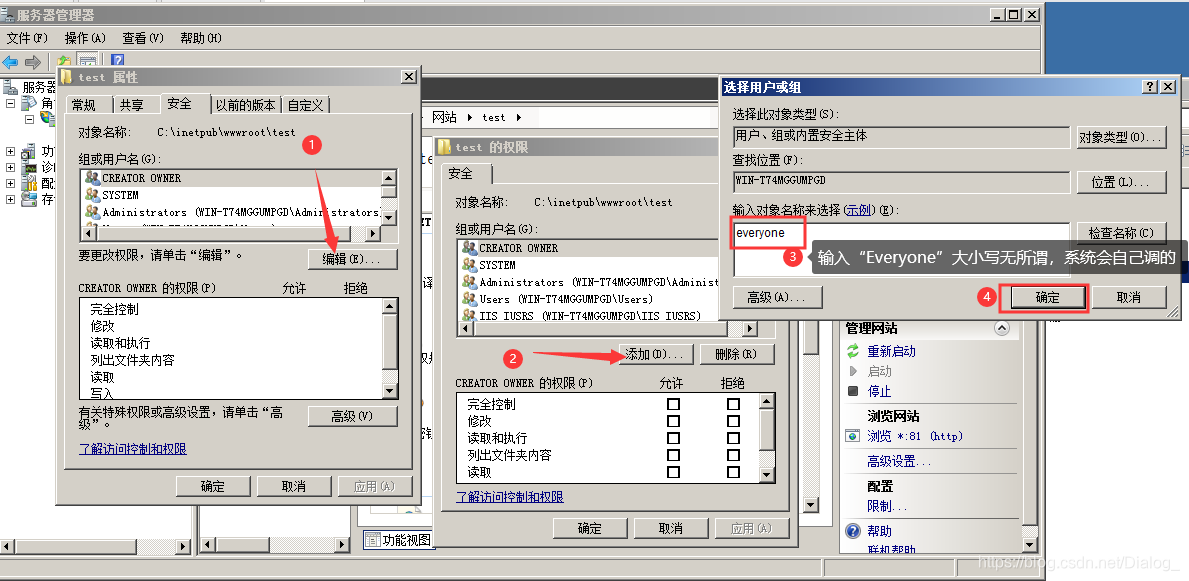
Task: Click the green restart icon beside 重新启动
Action: [x=853, y=351]
